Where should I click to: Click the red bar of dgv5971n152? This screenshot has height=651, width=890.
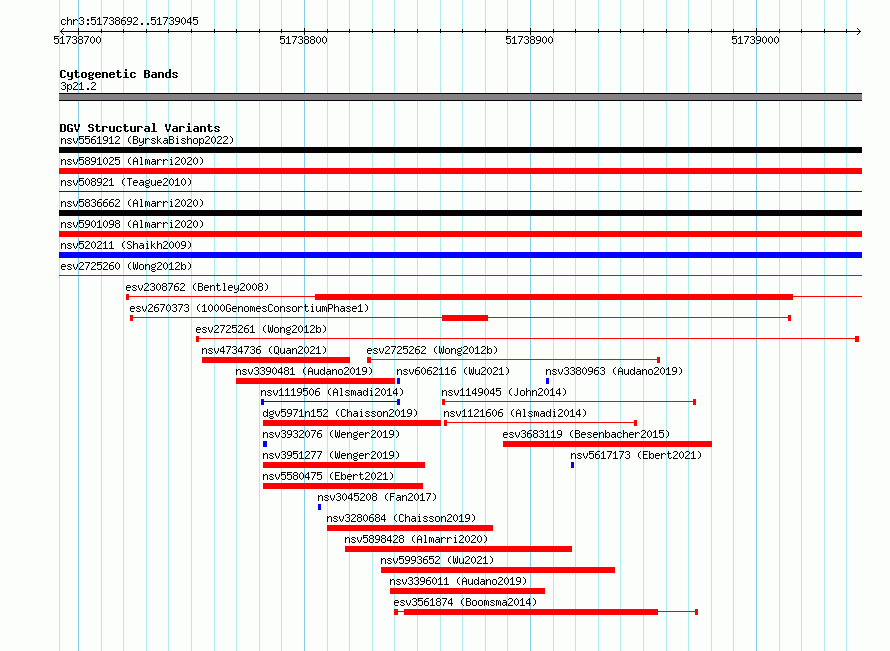(352, 423)
